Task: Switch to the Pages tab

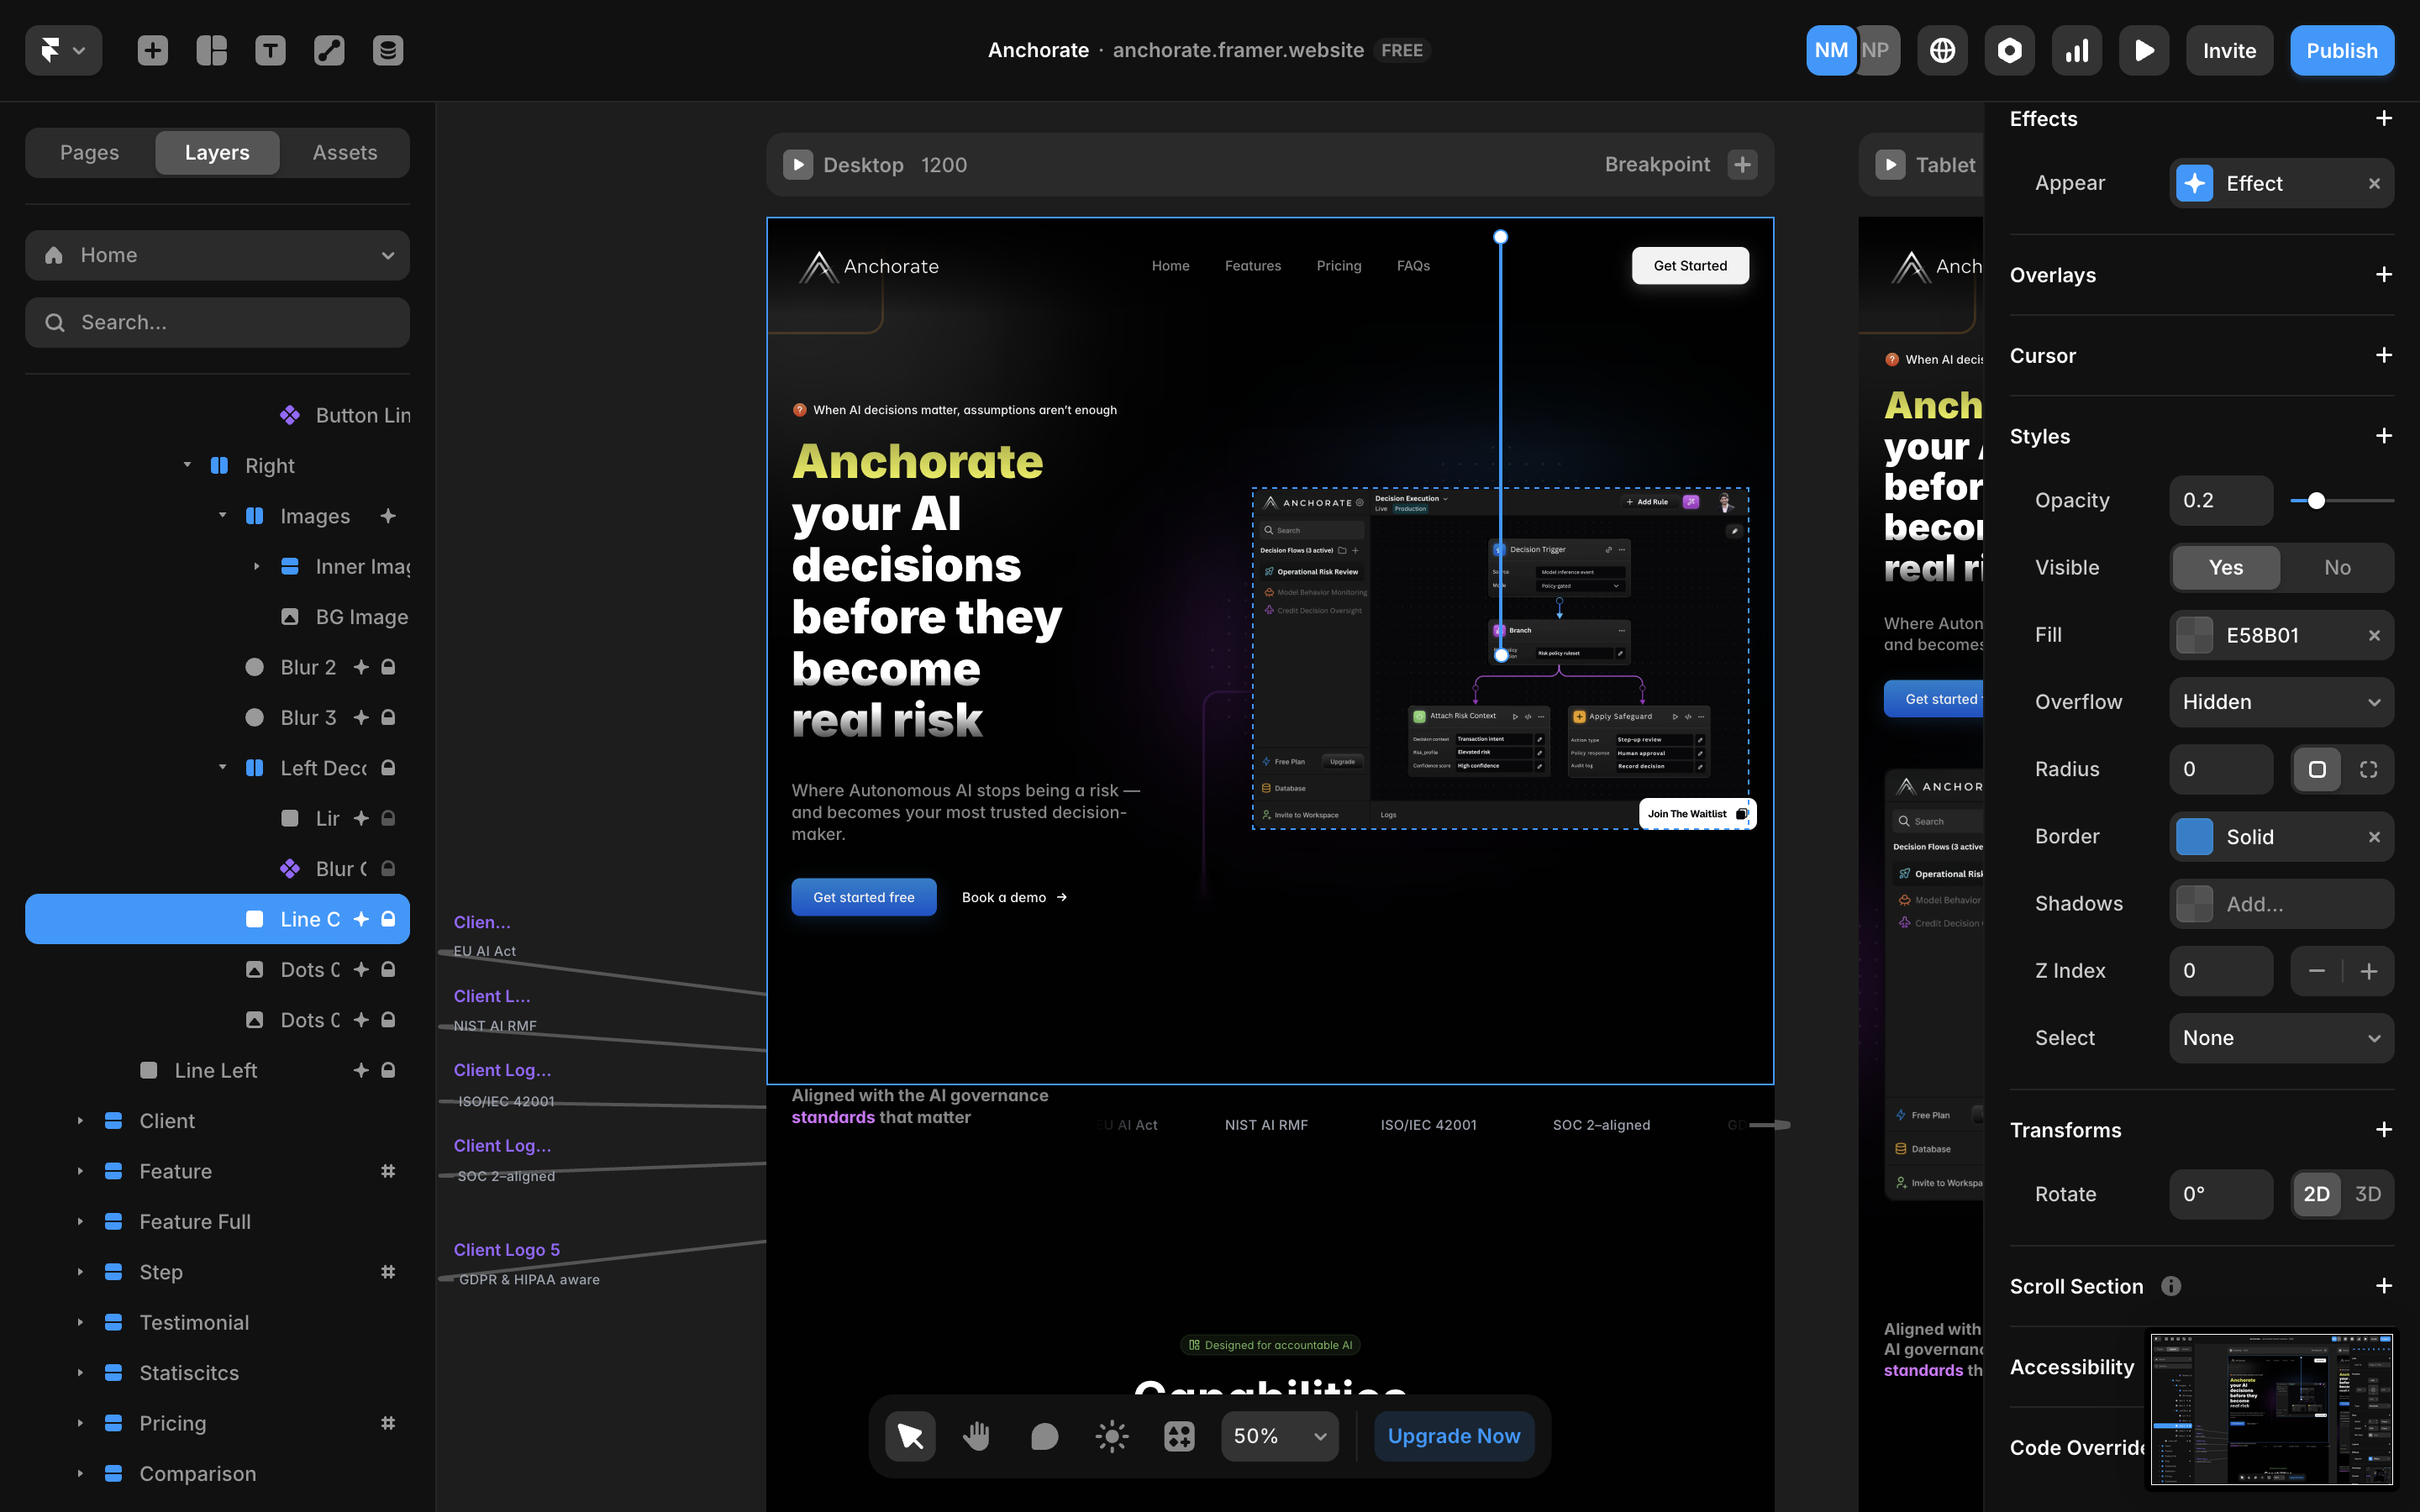Action: click(x=89, y=152)
